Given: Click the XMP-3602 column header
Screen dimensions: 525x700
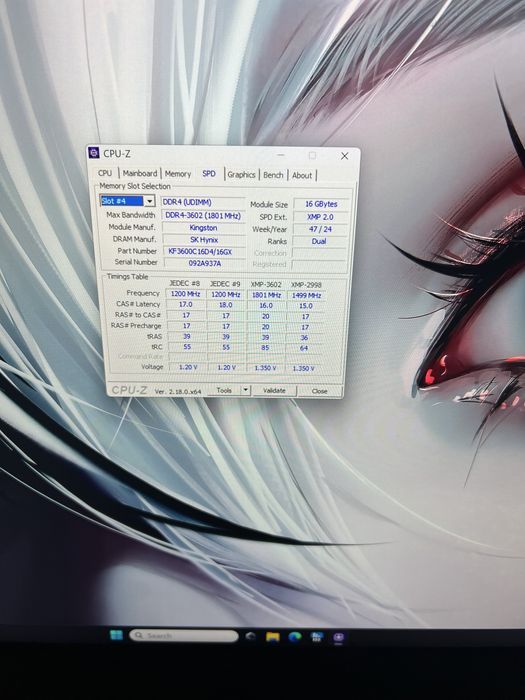Looking at the screenshot, I should (x=266, y=284).
